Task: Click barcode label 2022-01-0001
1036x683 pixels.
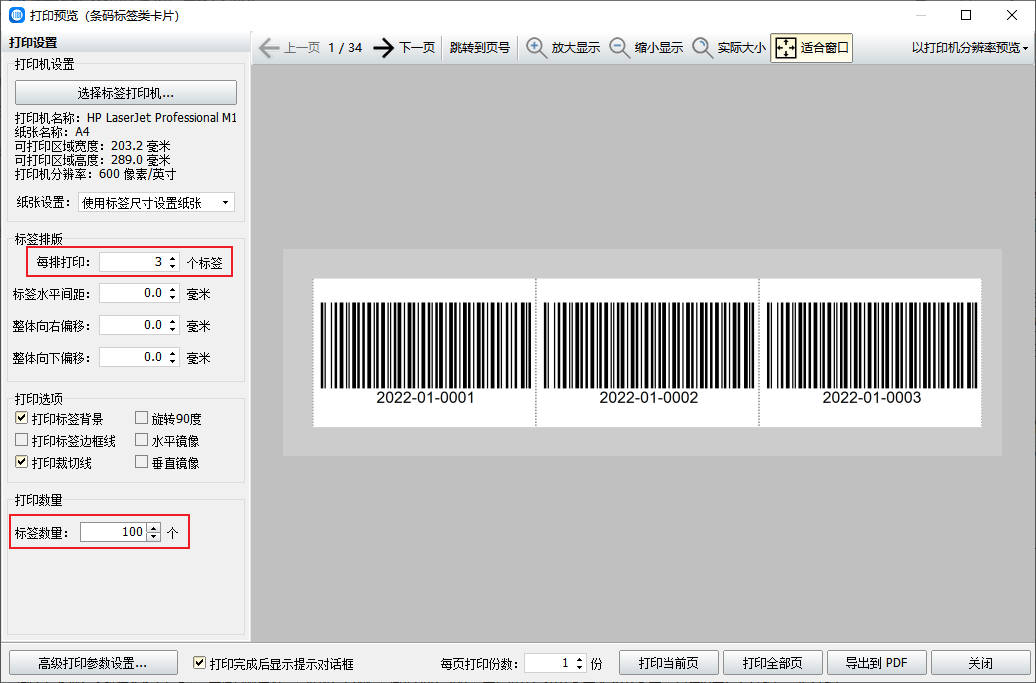Action: [425, 353]
